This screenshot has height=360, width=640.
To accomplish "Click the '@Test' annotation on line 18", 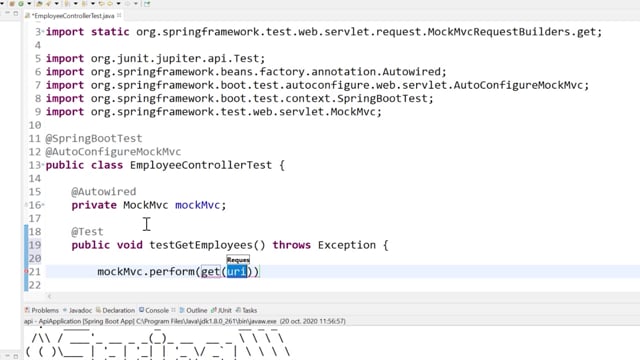I will tap(87, 232).
